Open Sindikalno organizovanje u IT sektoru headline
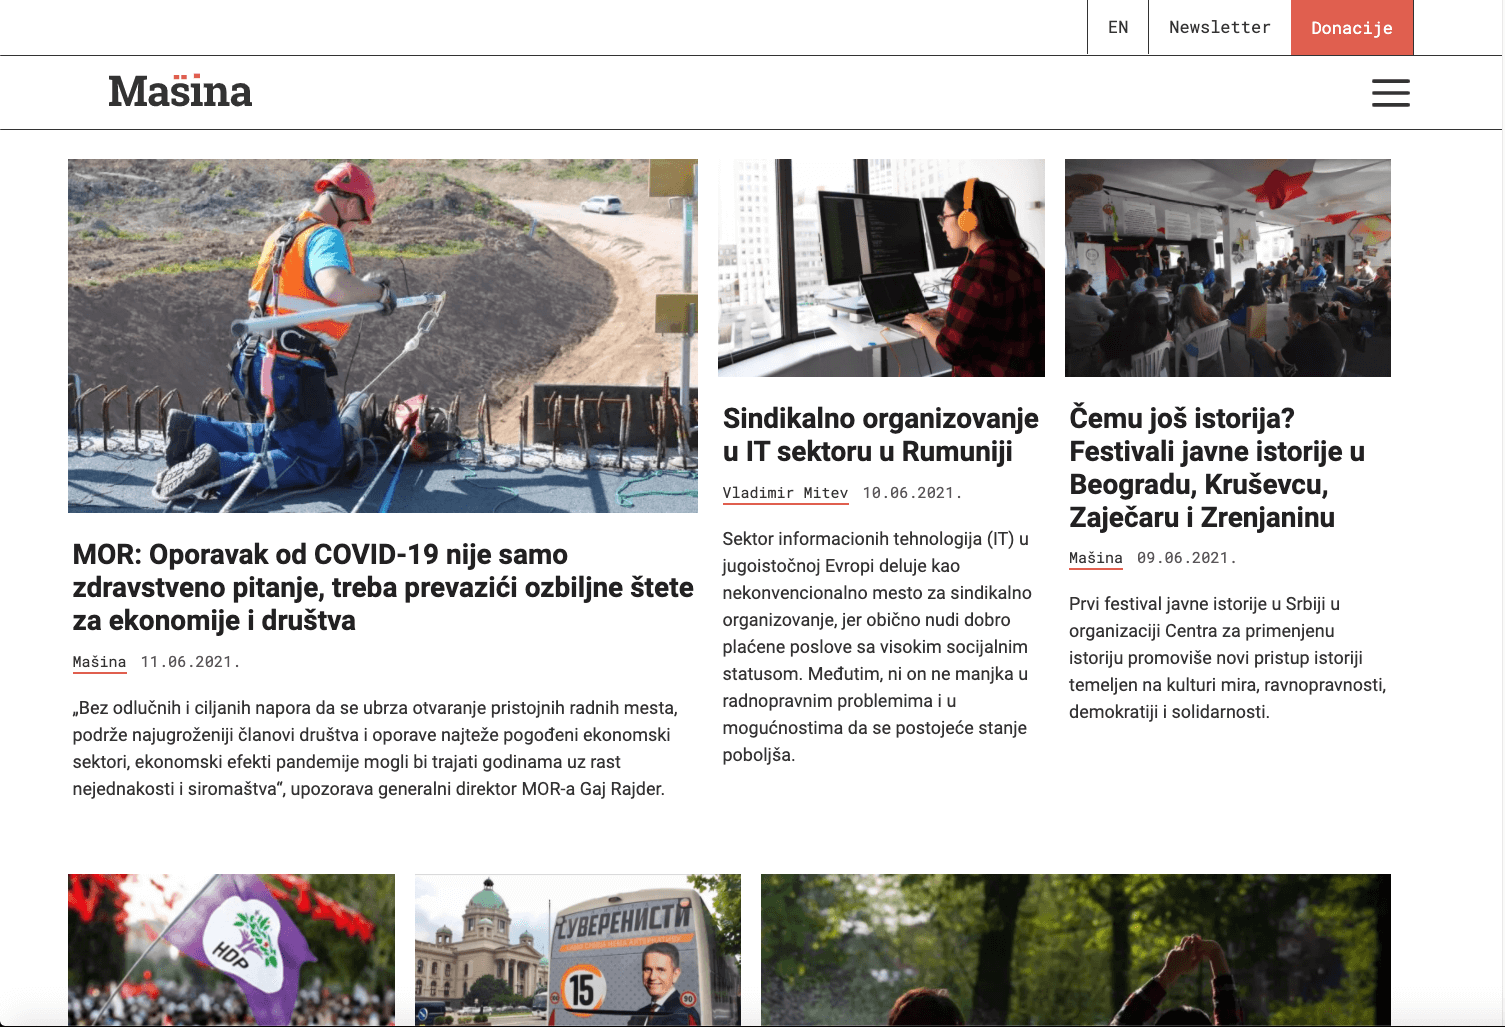The height and width of the screenshot is (1027, 1505). tap(880, 435)
